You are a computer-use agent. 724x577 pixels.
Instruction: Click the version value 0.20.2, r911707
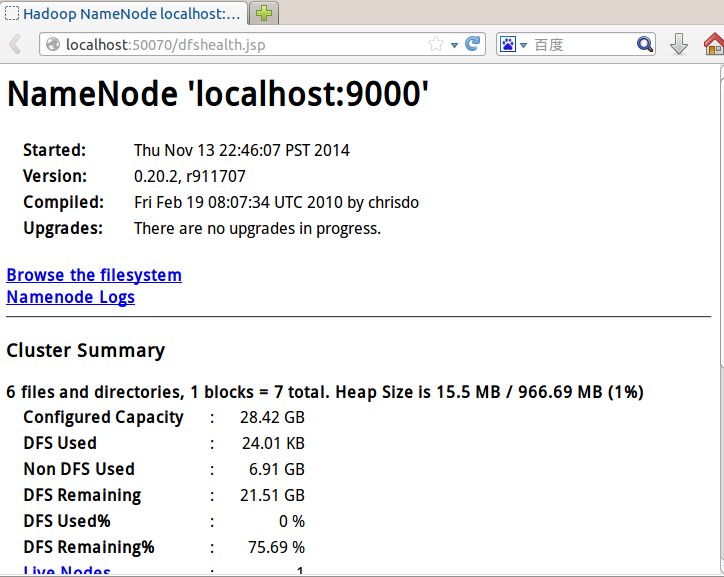pyautogui.click(x=190, y=176)
